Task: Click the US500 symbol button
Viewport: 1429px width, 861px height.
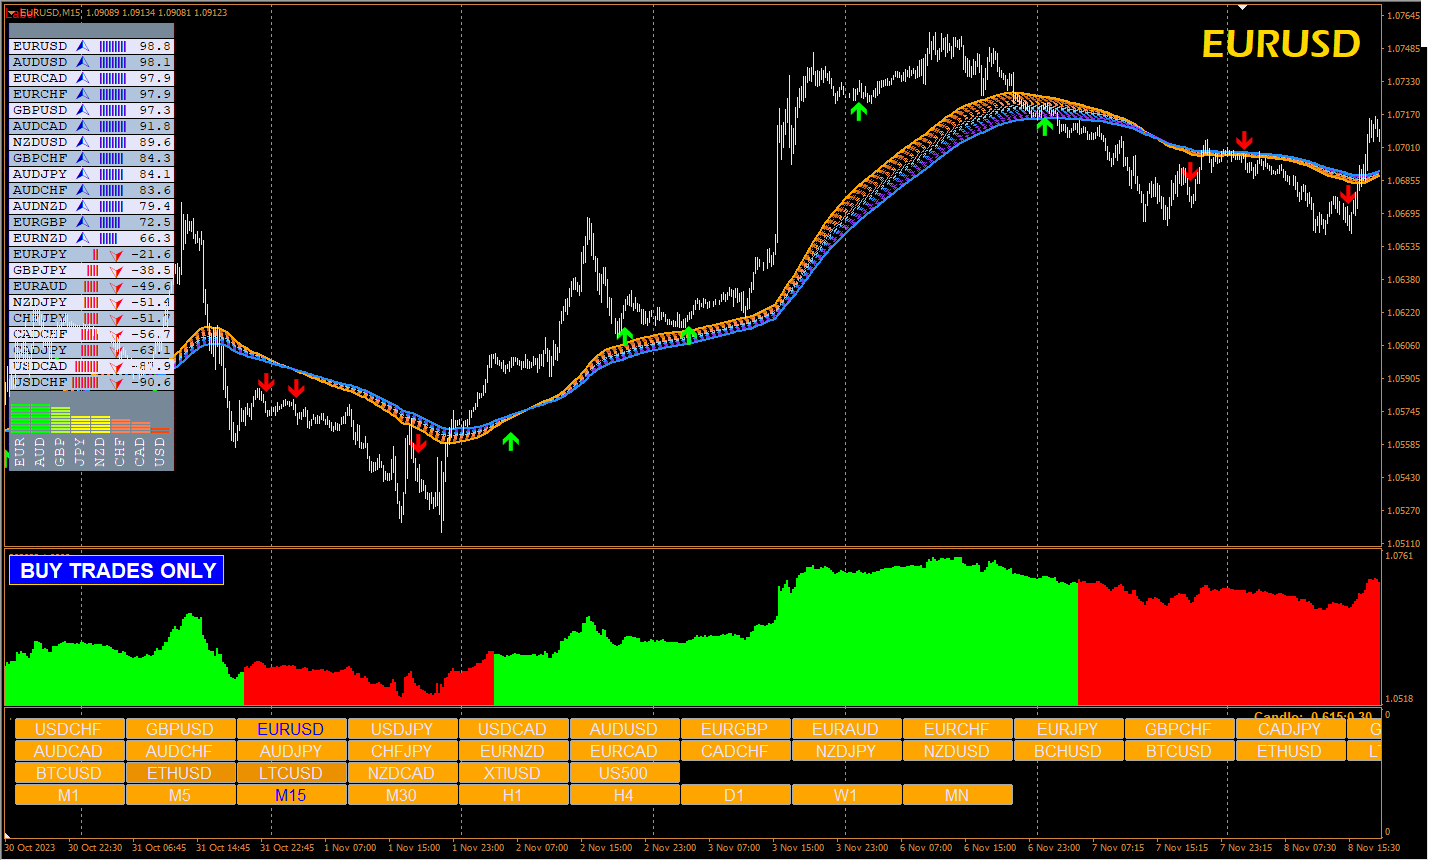Action: tap(624, 772)
